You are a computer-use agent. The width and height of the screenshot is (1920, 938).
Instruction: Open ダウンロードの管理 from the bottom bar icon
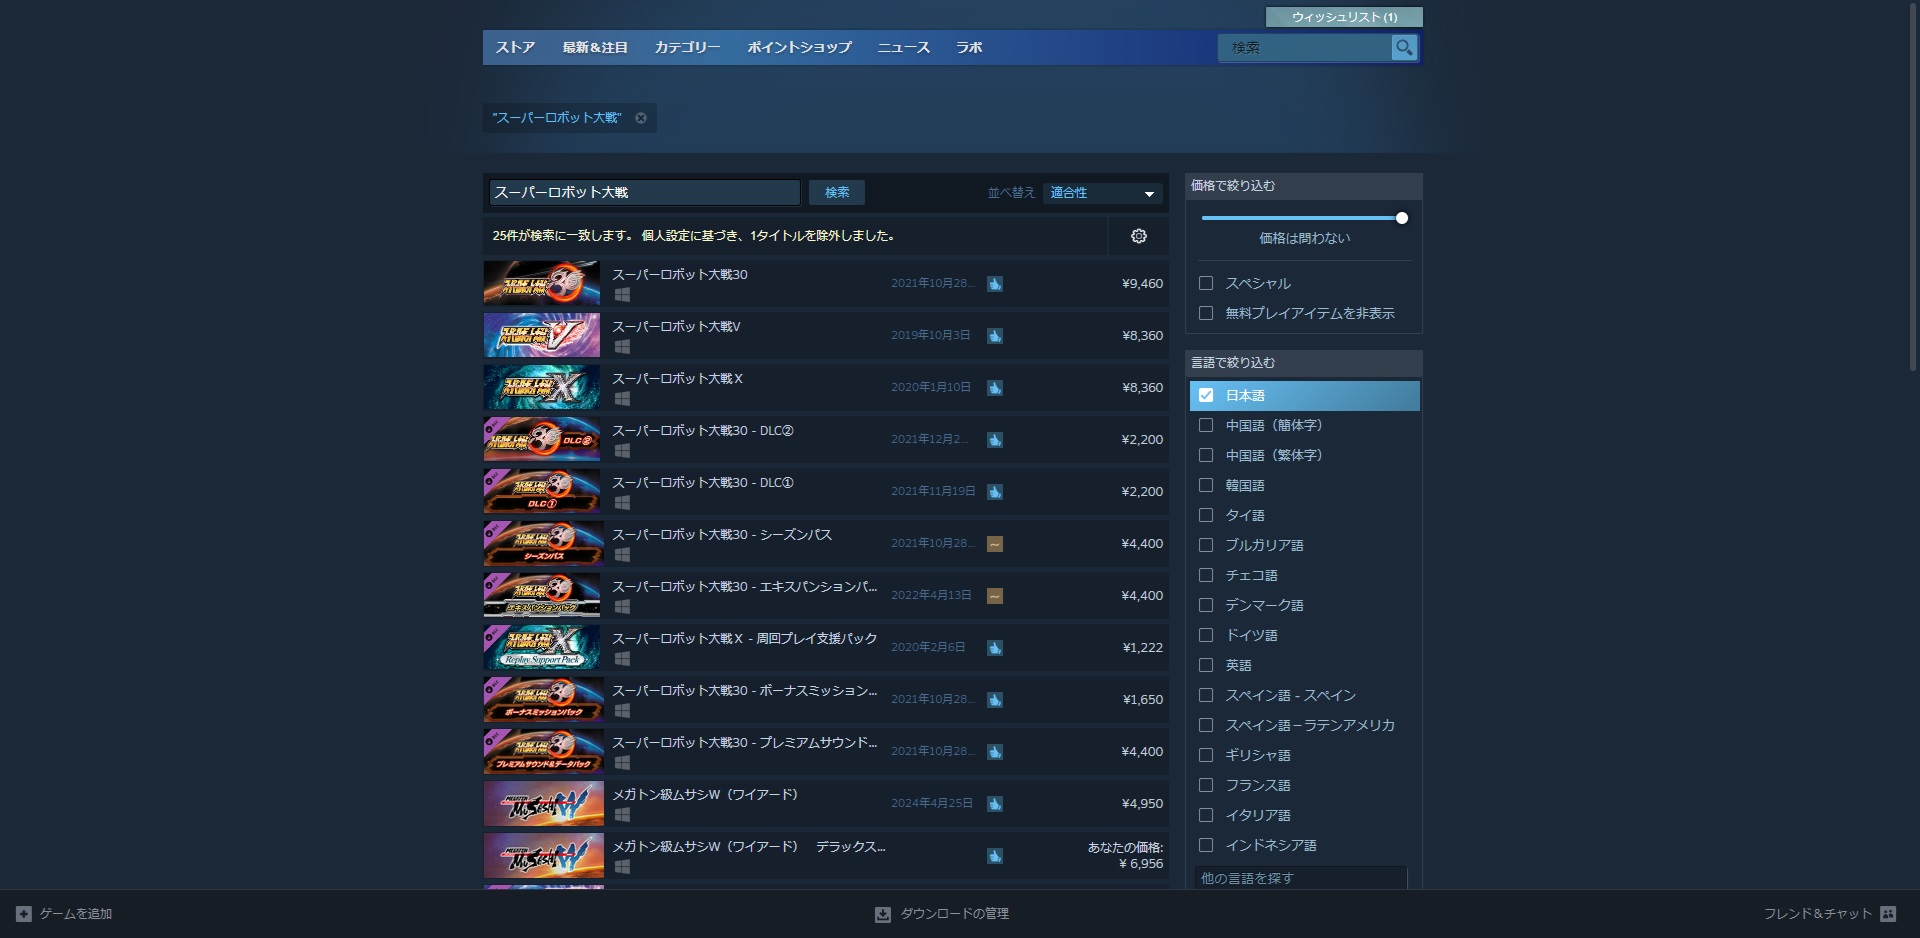[882, 913]
